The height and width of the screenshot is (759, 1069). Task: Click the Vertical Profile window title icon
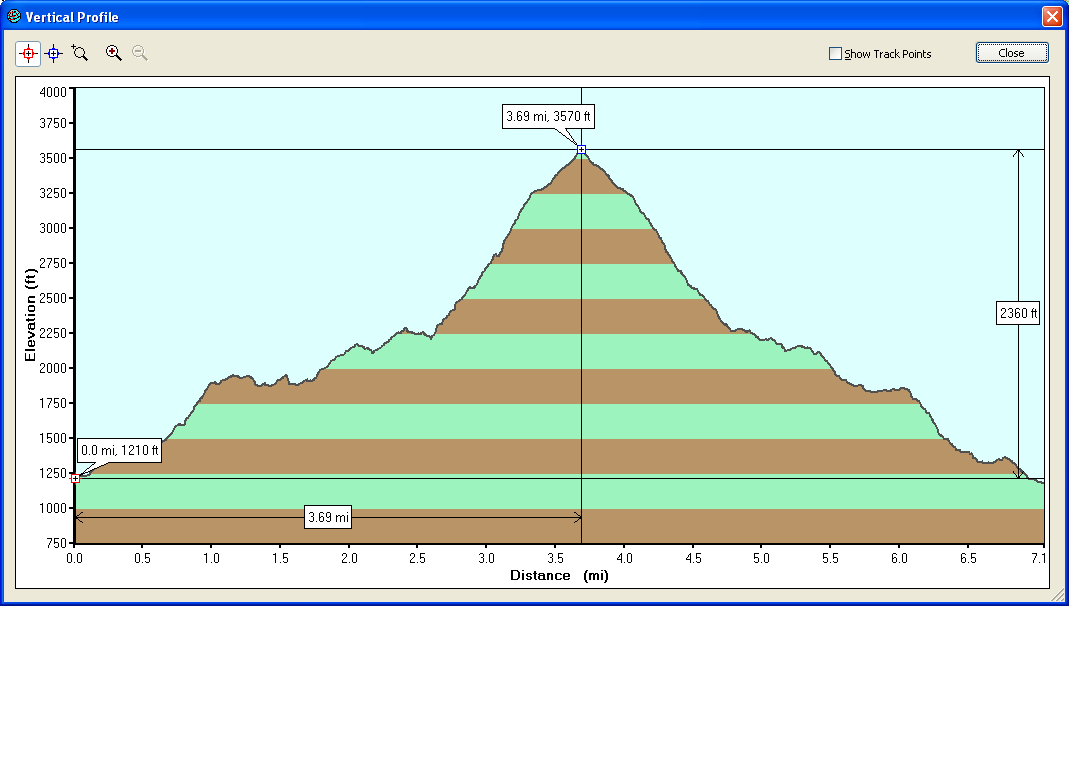pyautogui.click(x=13, y=16)
